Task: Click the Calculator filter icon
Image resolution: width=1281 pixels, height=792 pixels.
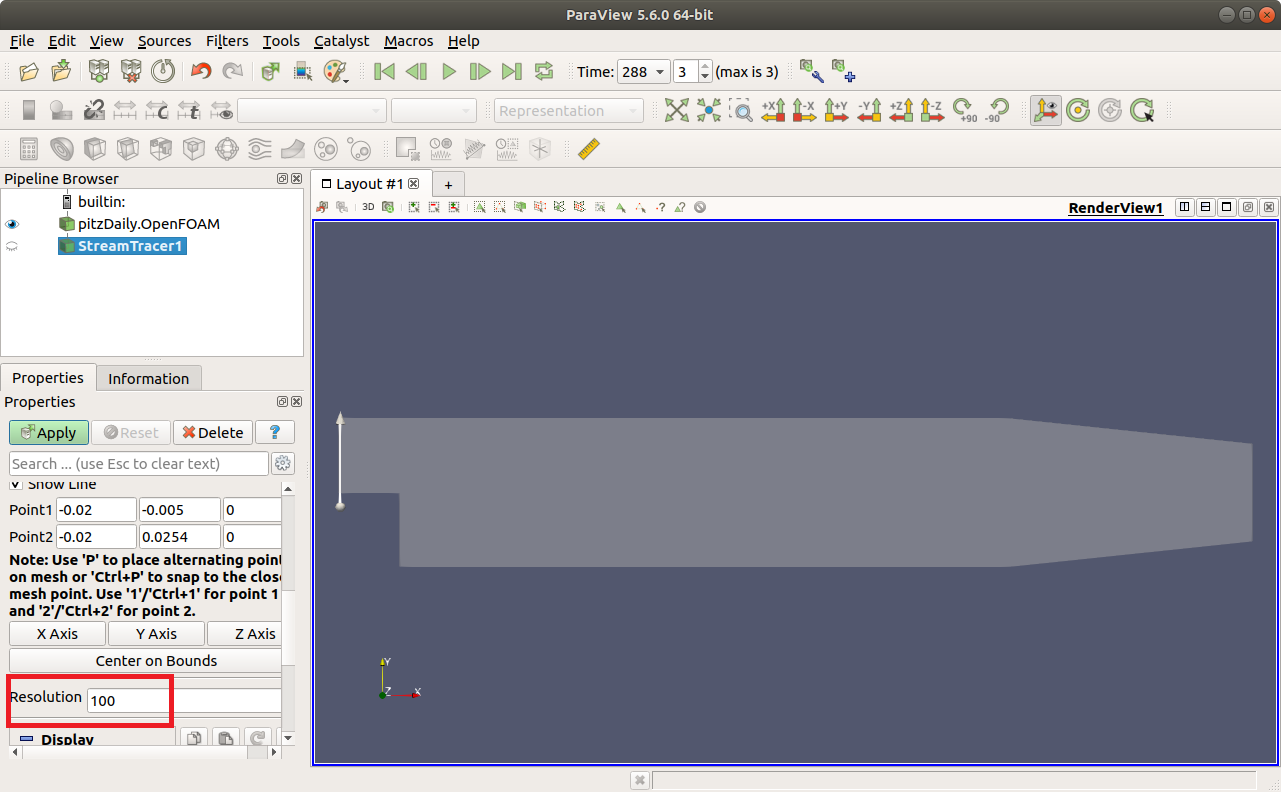Action: tap(29, 149)
